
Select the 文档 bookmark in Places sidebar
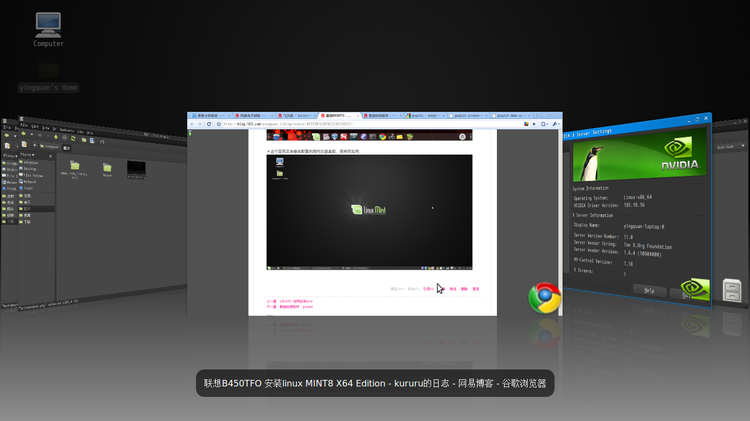click(25, 196)
